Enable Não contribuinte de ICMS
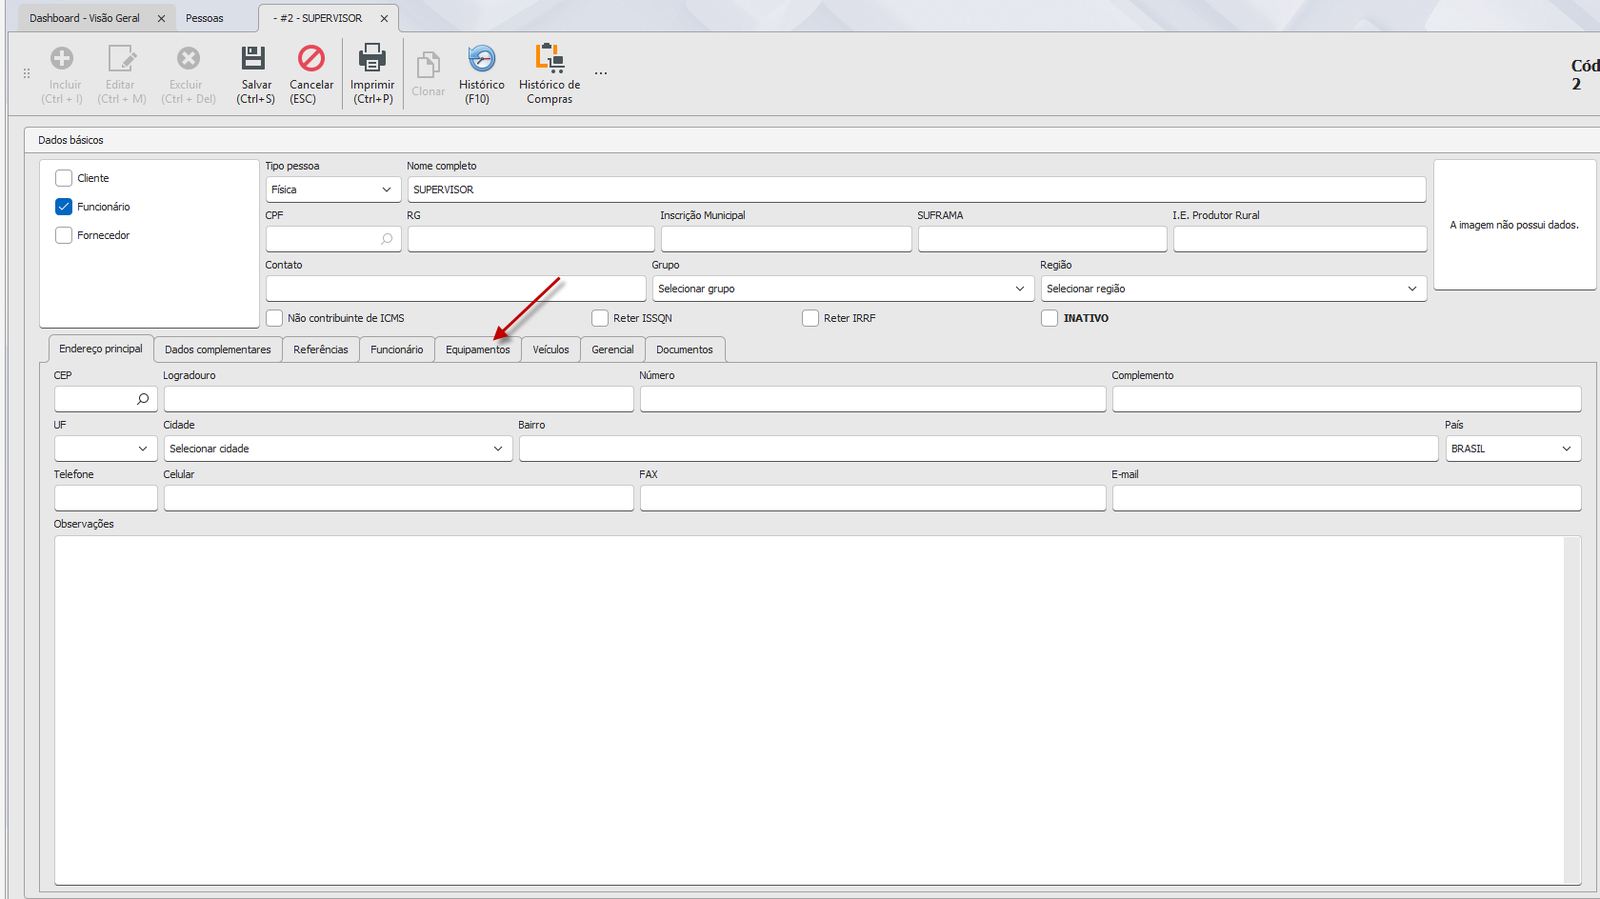Viewport: 1600px width, 899px height. 274,318
